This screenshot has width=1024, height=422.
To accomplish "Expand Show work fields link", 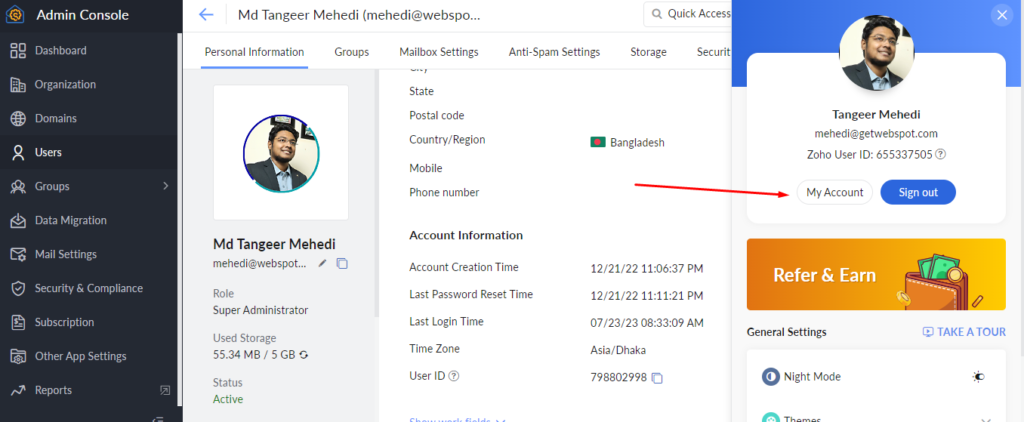I will coord(457,420).
